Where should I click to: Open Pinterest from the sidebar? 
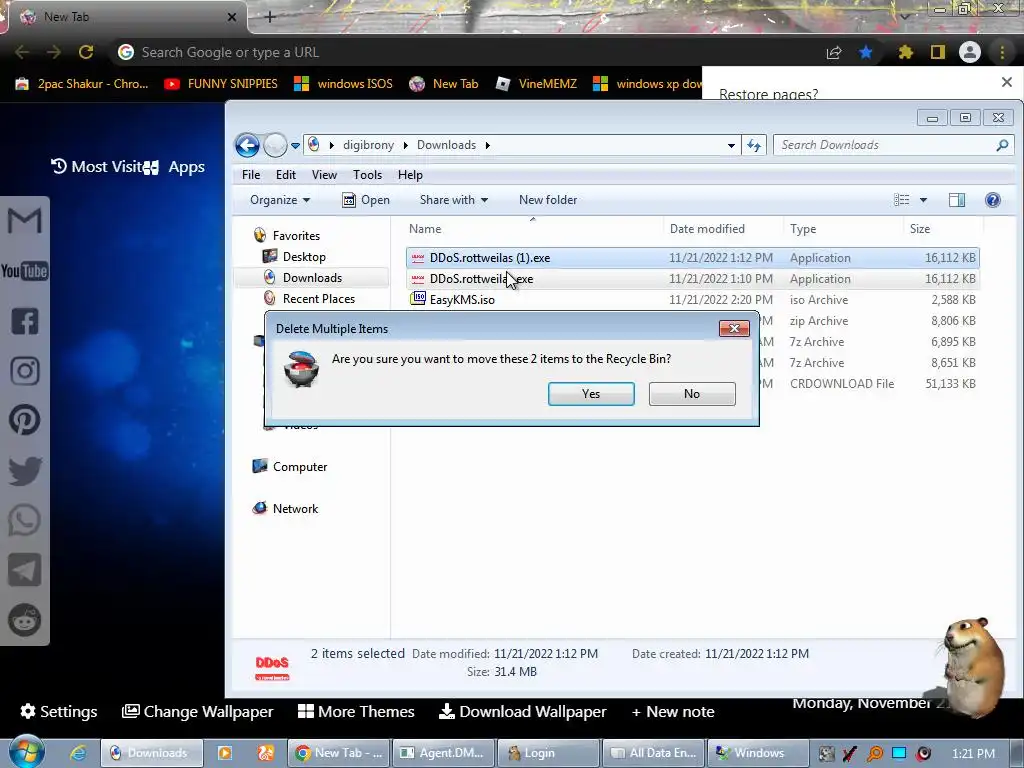coord(24,420)
